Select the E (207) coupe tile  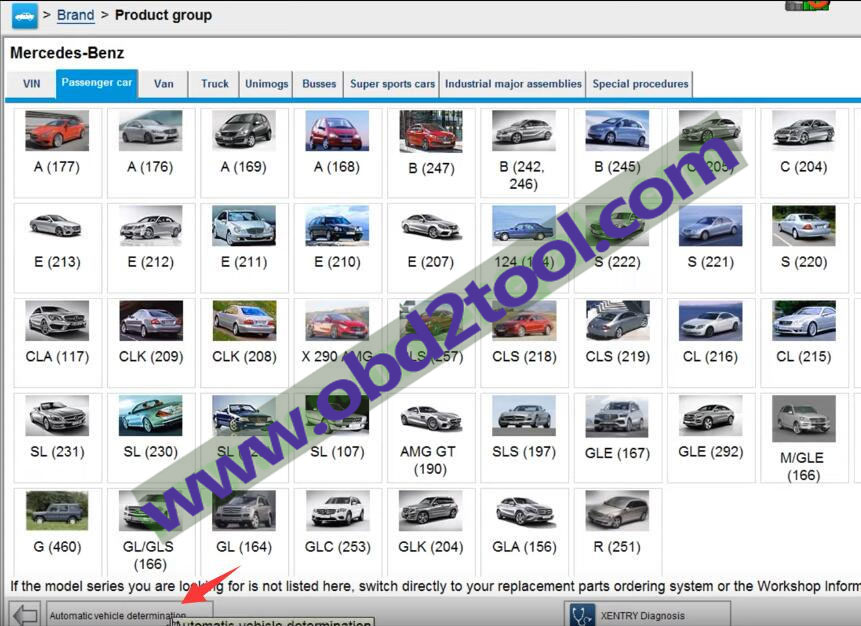click(x=431, y=248)
